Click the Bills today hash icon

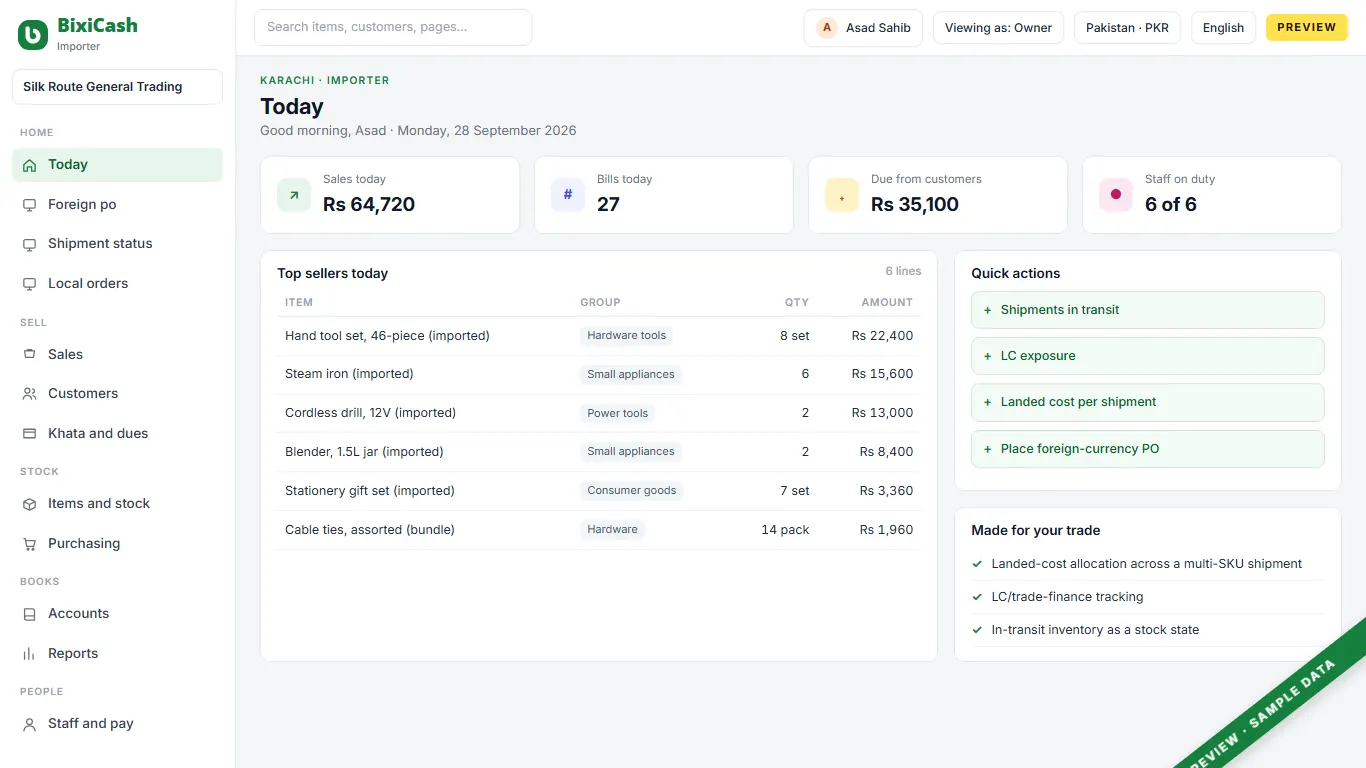(568, 195)
